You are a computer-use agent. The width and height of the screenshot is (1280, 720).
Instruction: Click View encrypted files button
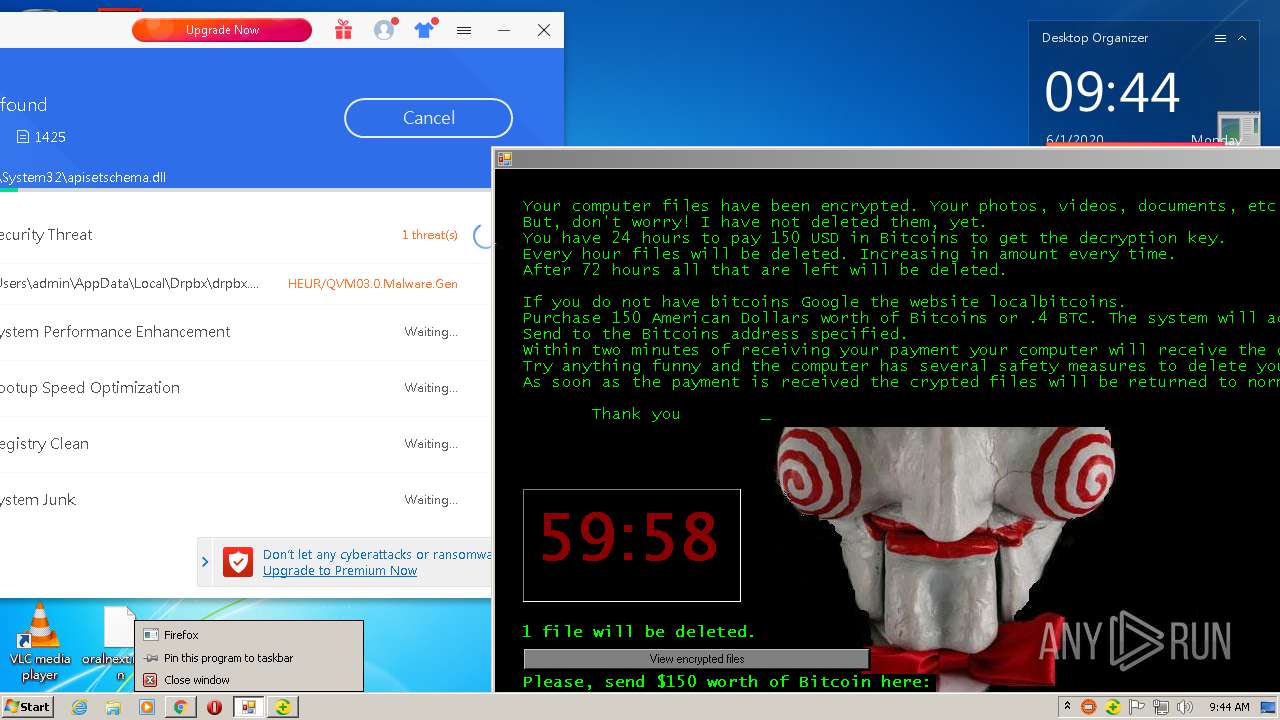(x=697, y=659)
